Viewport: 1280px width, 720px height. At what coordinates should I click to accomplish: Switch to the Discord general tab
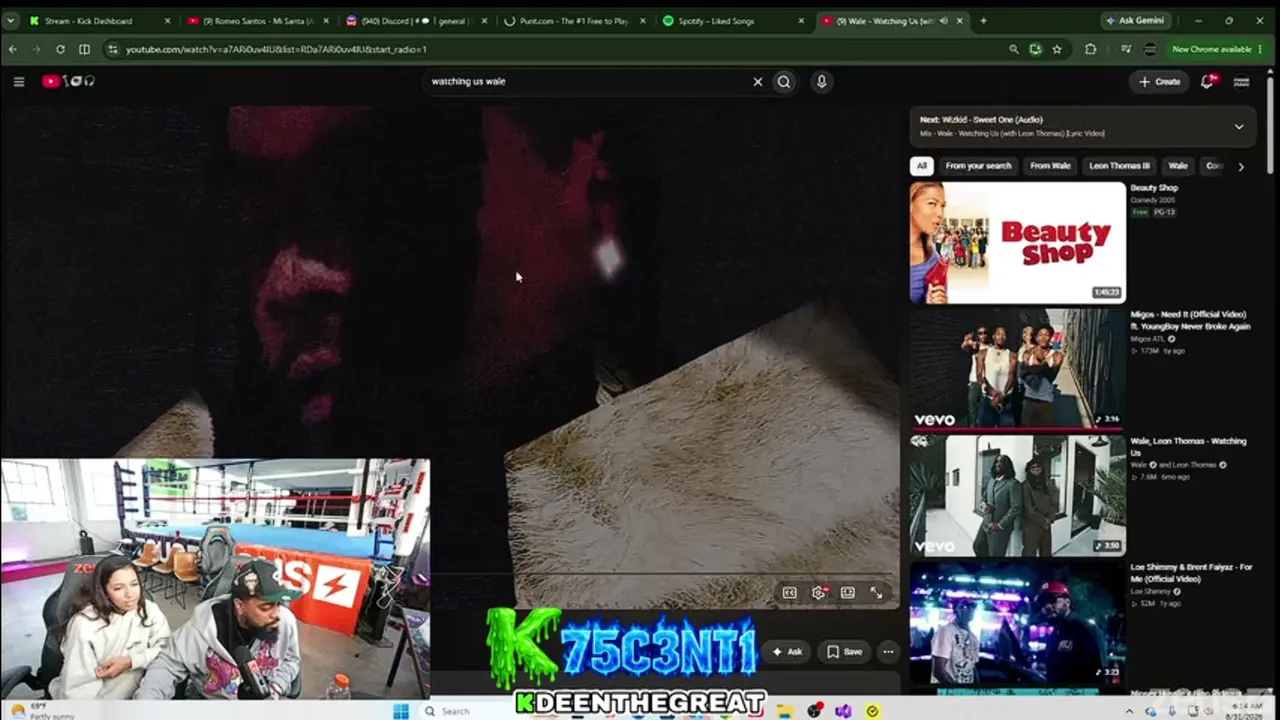pyautogui.click(x=416, y=20)
